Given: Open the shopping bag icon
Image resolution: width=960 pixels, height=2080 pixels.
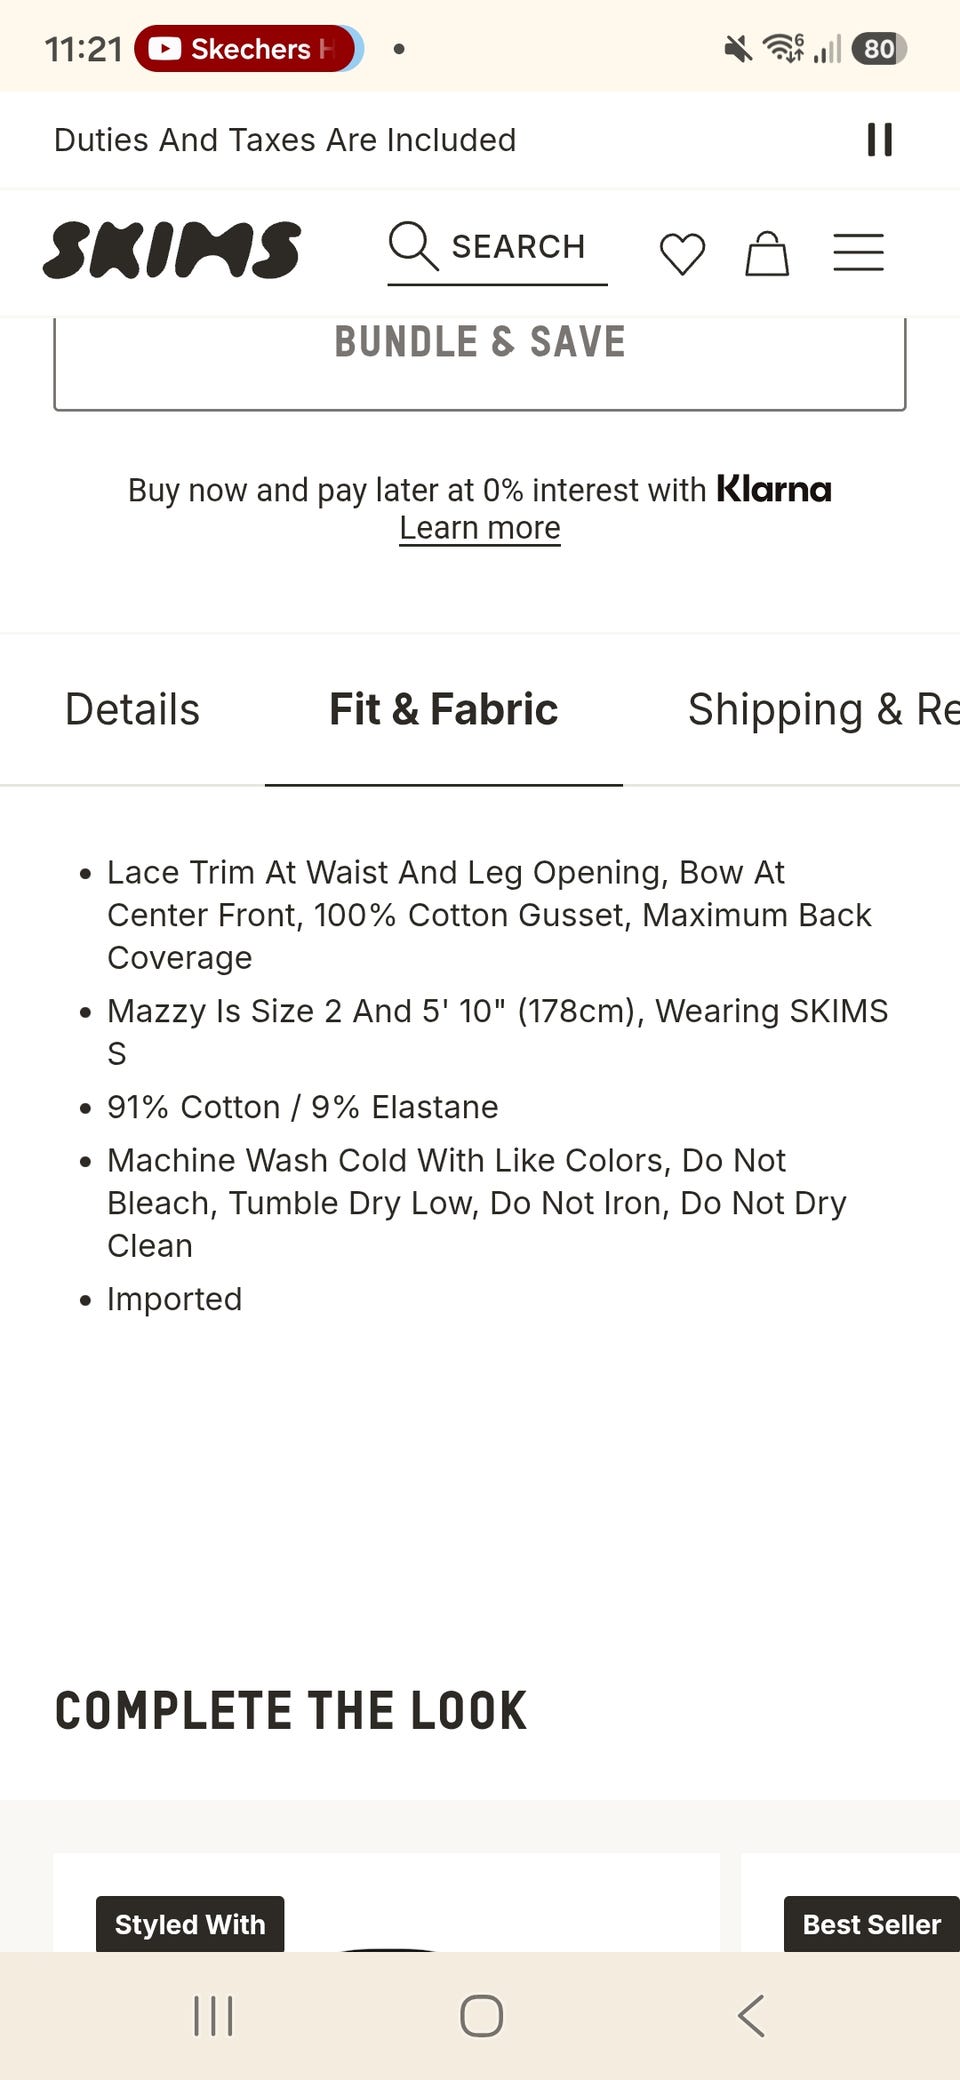Looking at the screenshot, I should [x=767, y=253].
